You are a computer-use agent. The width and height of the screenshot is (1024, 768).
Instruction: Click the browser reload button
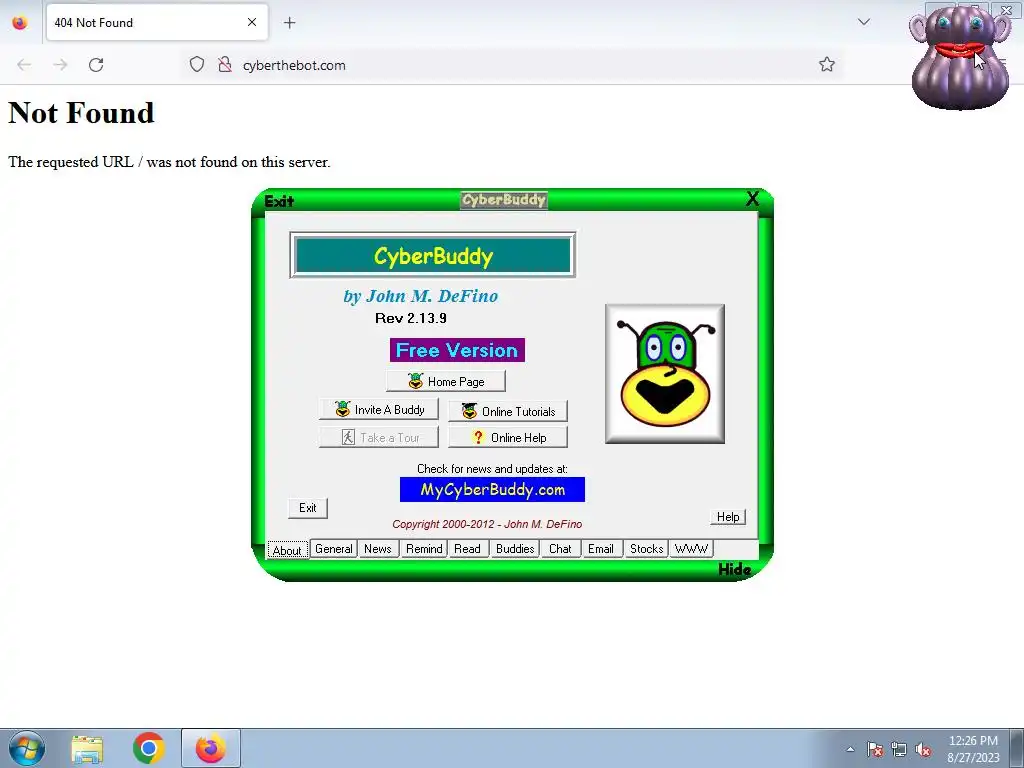[x=96, y=65]
